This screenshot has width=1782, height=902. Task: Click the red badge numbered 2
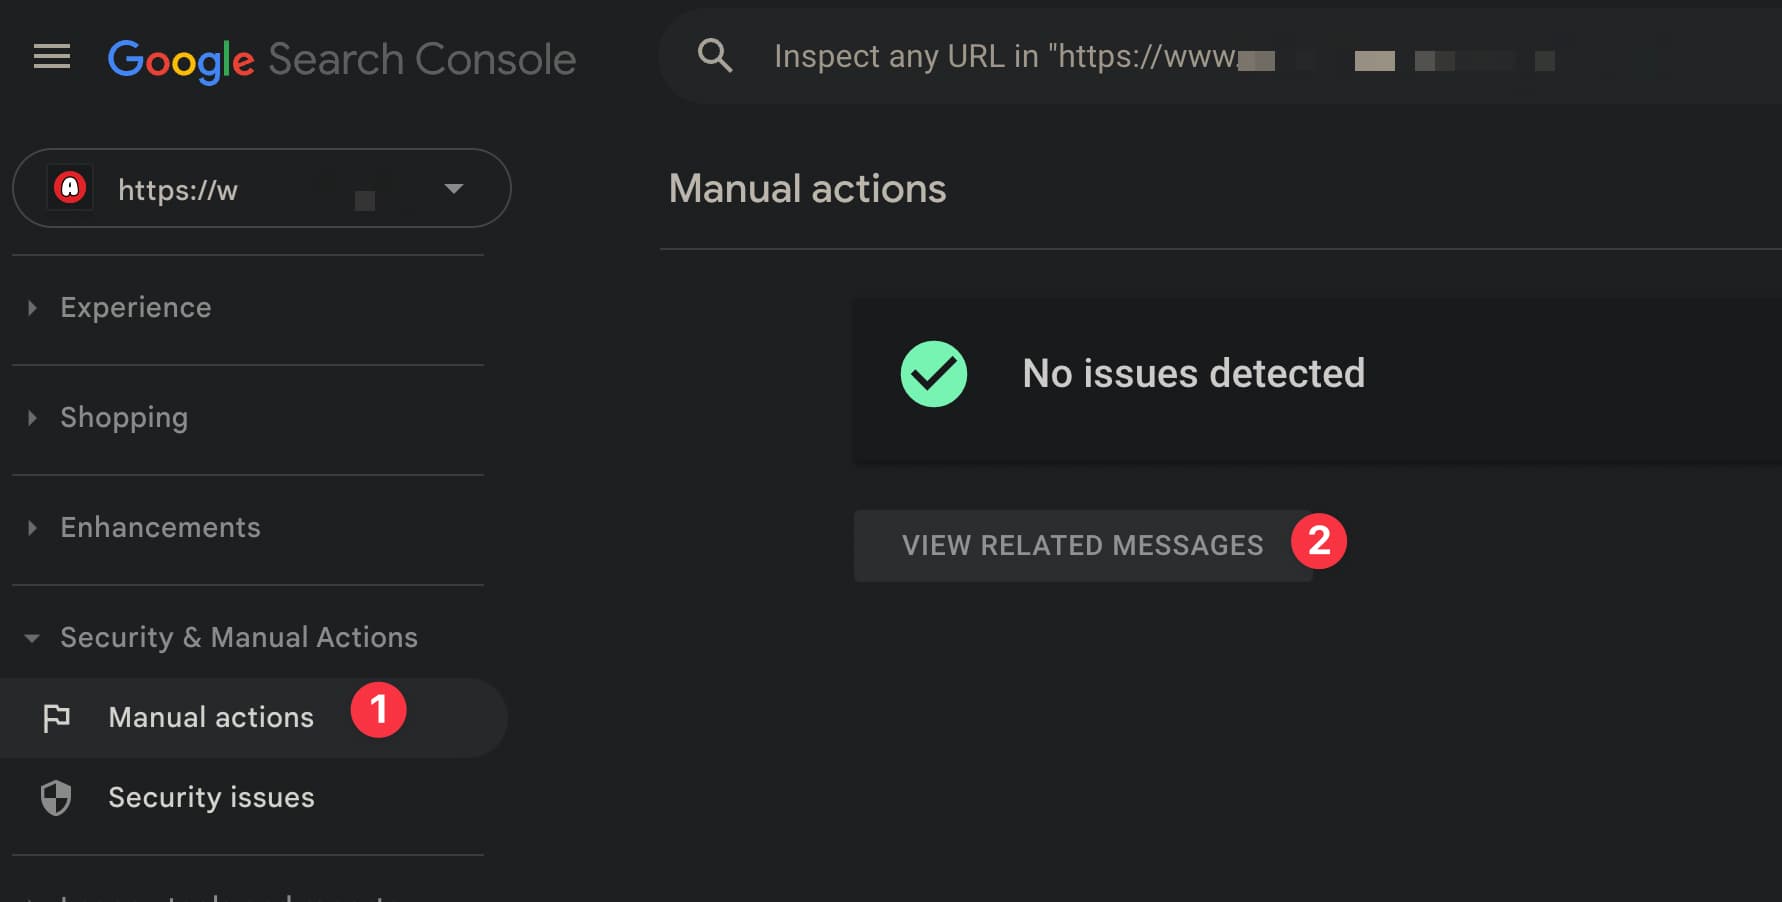pos(1319,541)
